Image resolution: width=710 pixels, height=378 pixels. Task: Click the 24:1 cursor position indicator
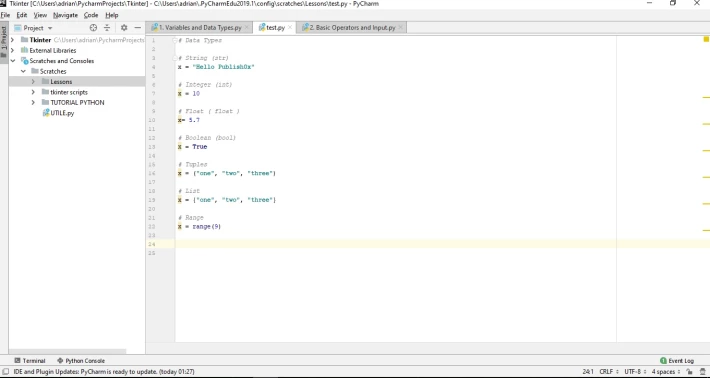[x=588, y=372]
